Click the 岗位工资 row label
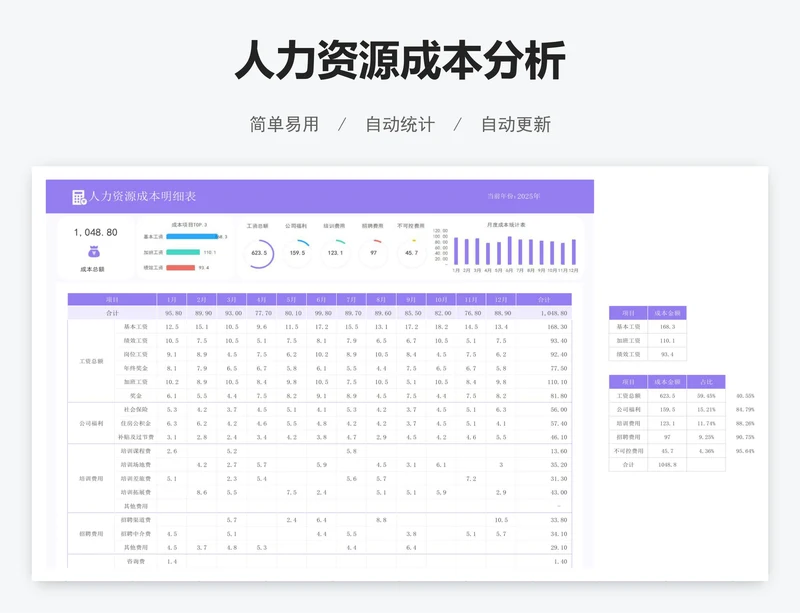Image resolution: width=800 pixels, height=613 pixels. (x=136, y=354)
